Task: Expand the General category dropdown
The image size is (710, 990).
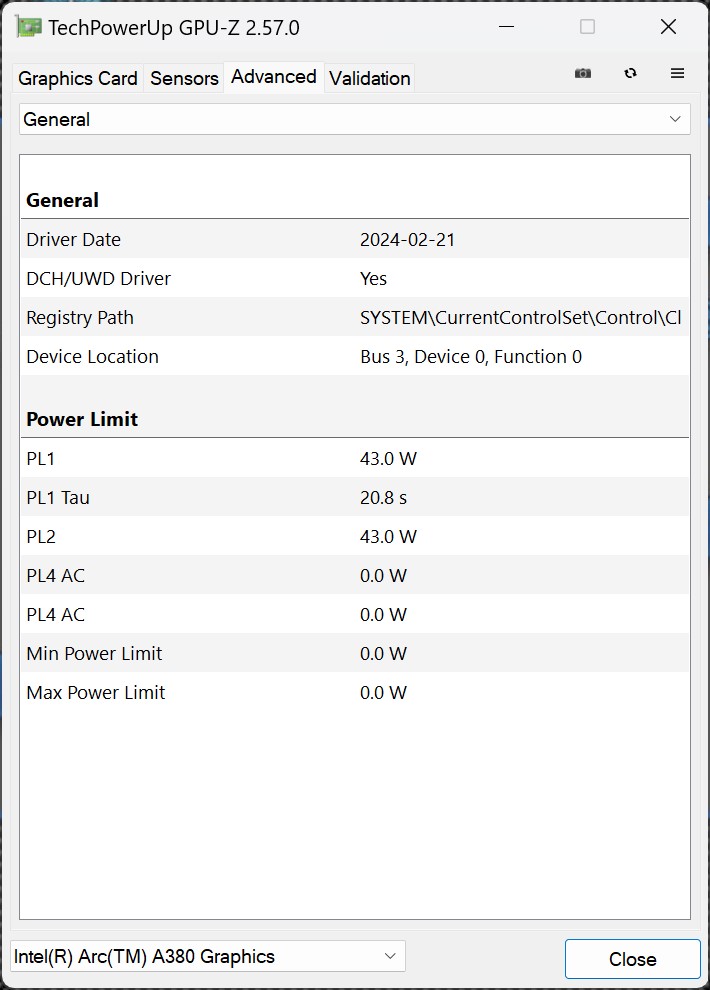Action: pos(354,119)
